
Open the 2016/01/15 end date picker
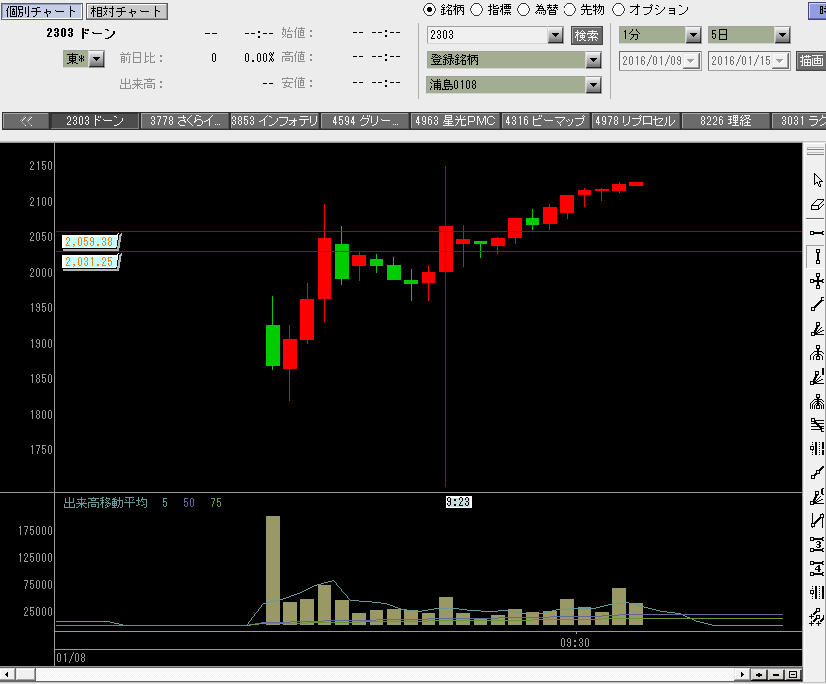tap(781, 61)
